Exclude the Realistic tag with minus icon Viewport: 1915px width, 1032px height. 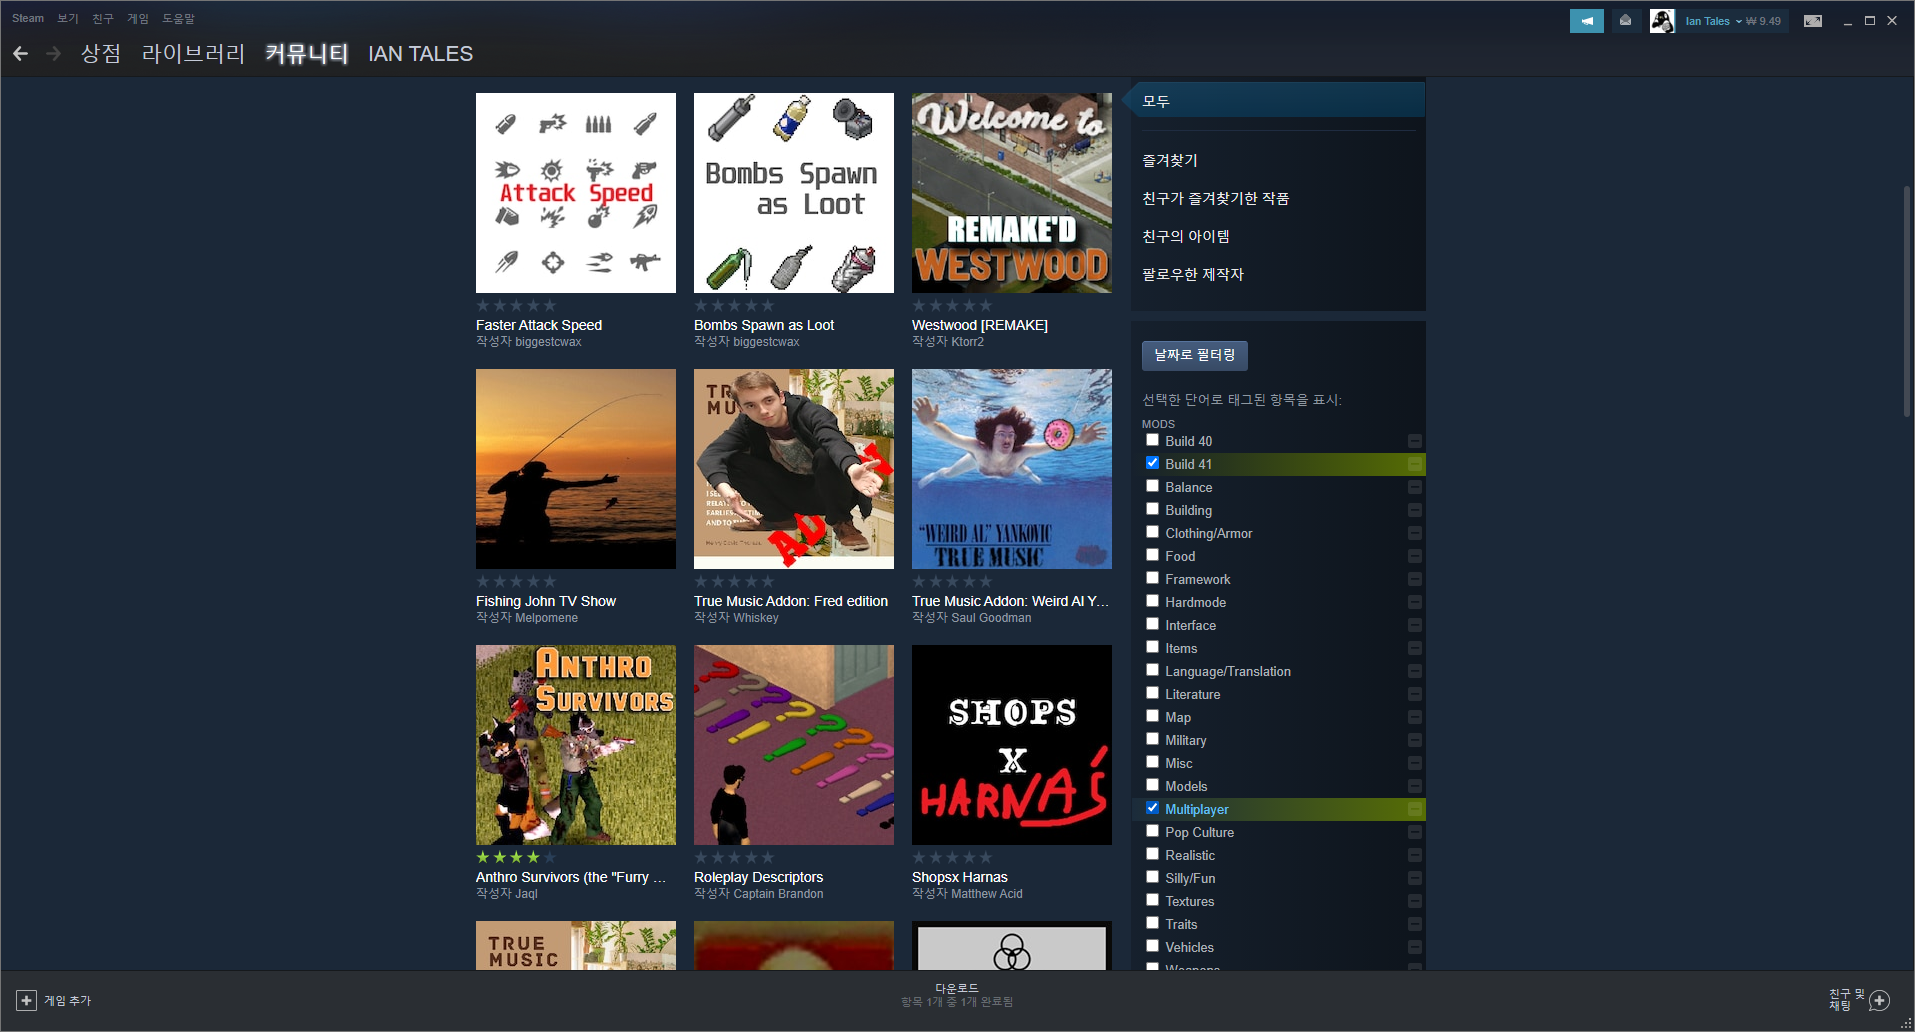point(1414,855)
